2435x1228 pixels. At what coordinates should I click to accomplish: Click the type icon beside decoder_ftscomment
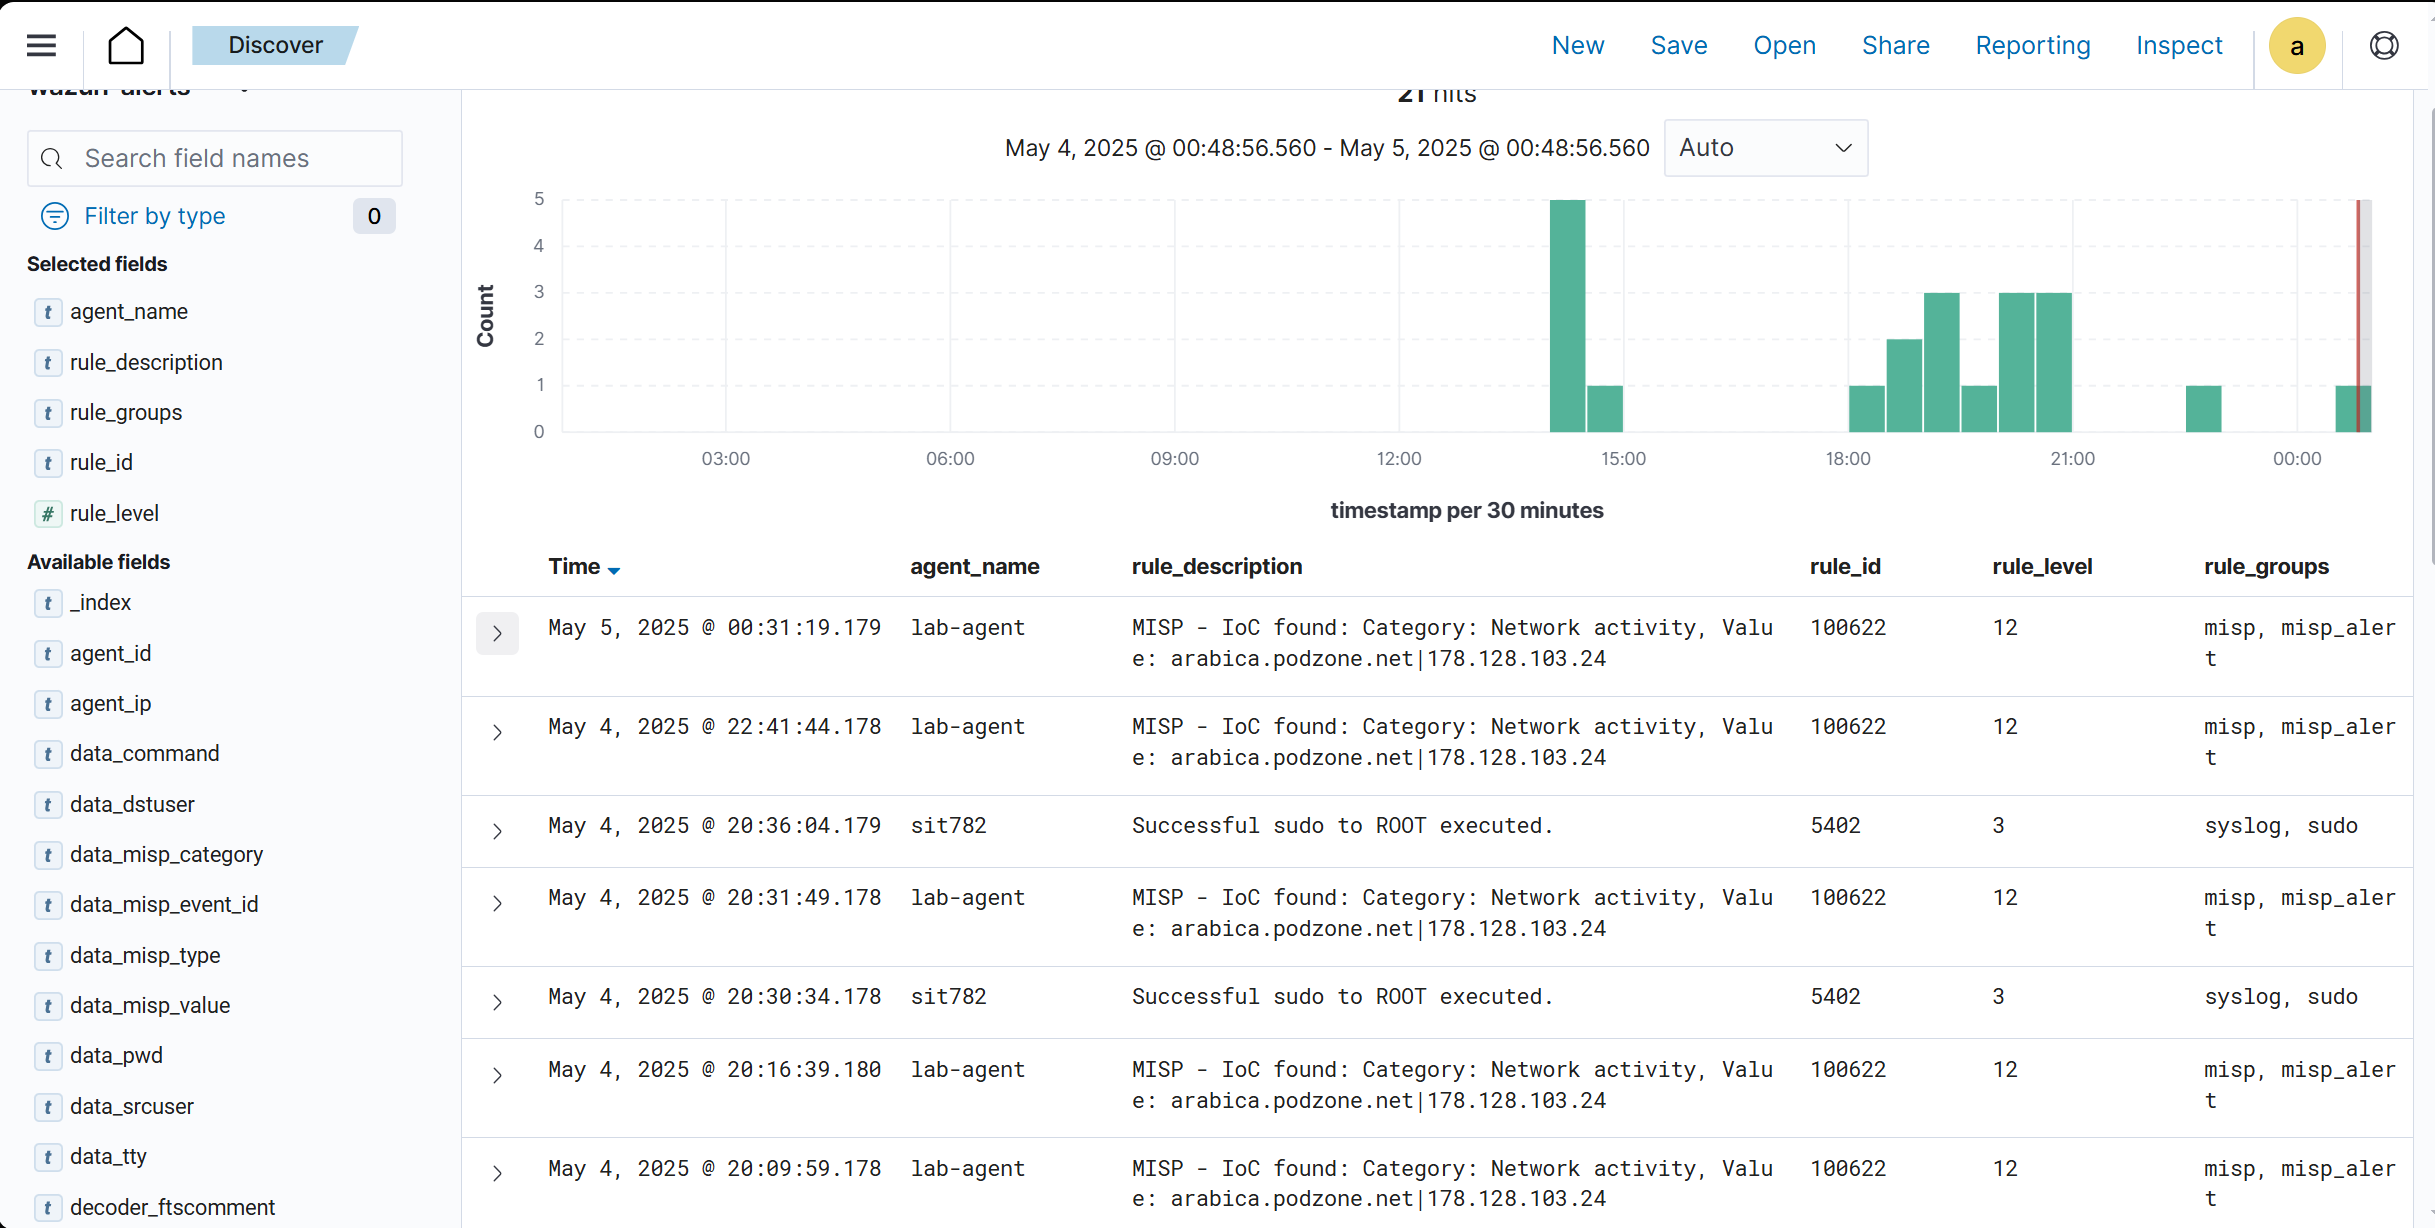pyautogui.click(x=47, y=1207)
